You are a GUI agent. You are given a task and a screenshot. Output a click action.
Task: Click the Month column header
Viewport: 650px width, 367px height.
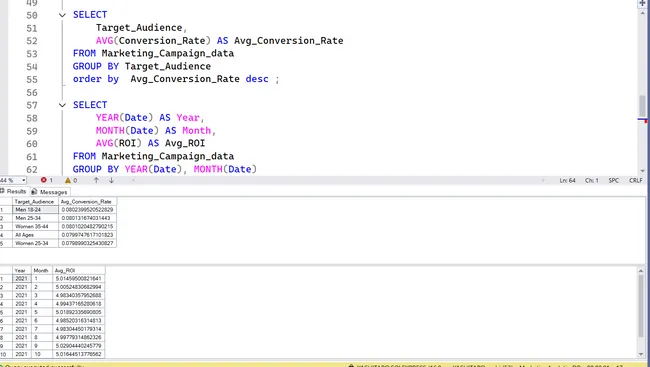coord(41,270)
